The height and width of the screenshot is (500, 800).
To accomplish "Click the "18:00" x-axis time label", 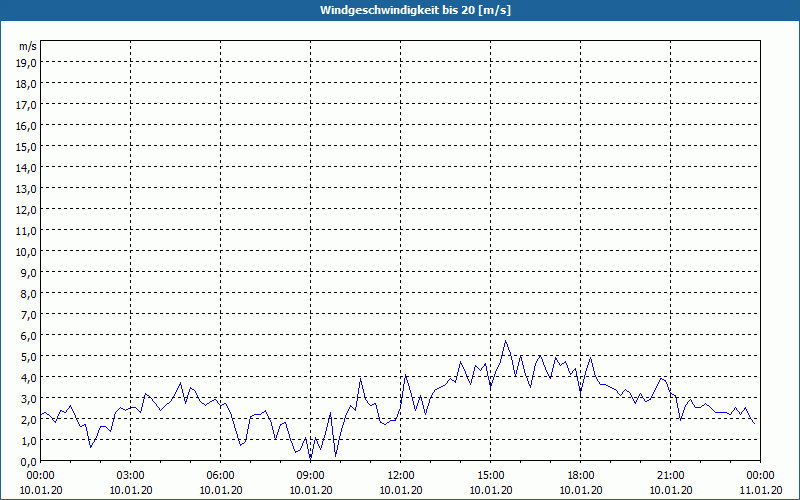I will [x=581, y=476].
